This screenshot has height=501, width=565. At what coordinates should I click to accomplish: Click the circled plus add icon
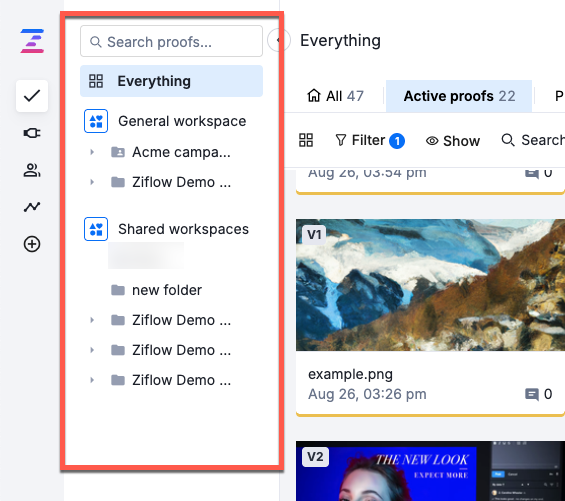(x=32, y=244)
